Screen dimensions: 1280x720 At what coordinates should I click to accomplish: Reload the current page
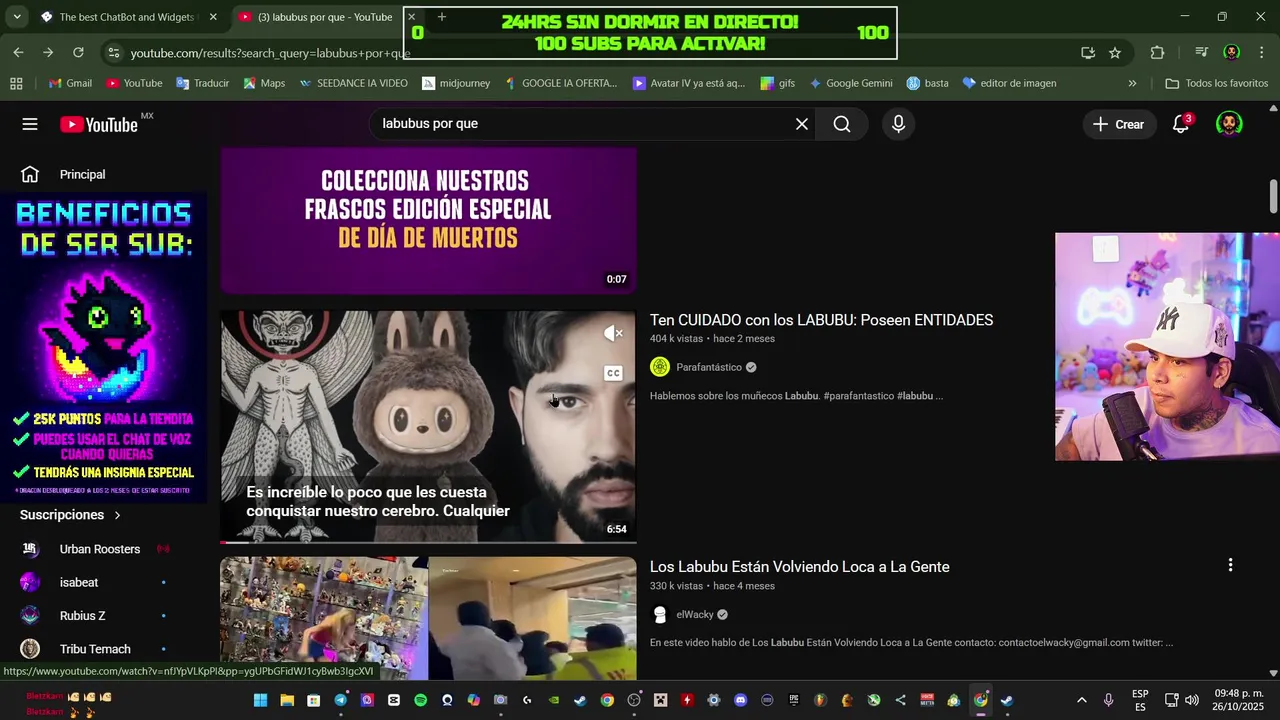[x=78, y=52]
